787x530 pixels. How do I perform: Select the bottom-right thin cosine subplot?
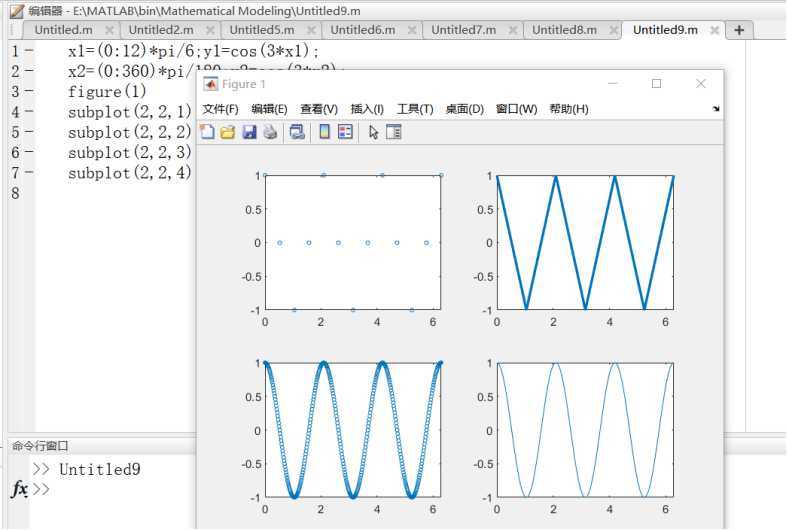tap(585, 430)
